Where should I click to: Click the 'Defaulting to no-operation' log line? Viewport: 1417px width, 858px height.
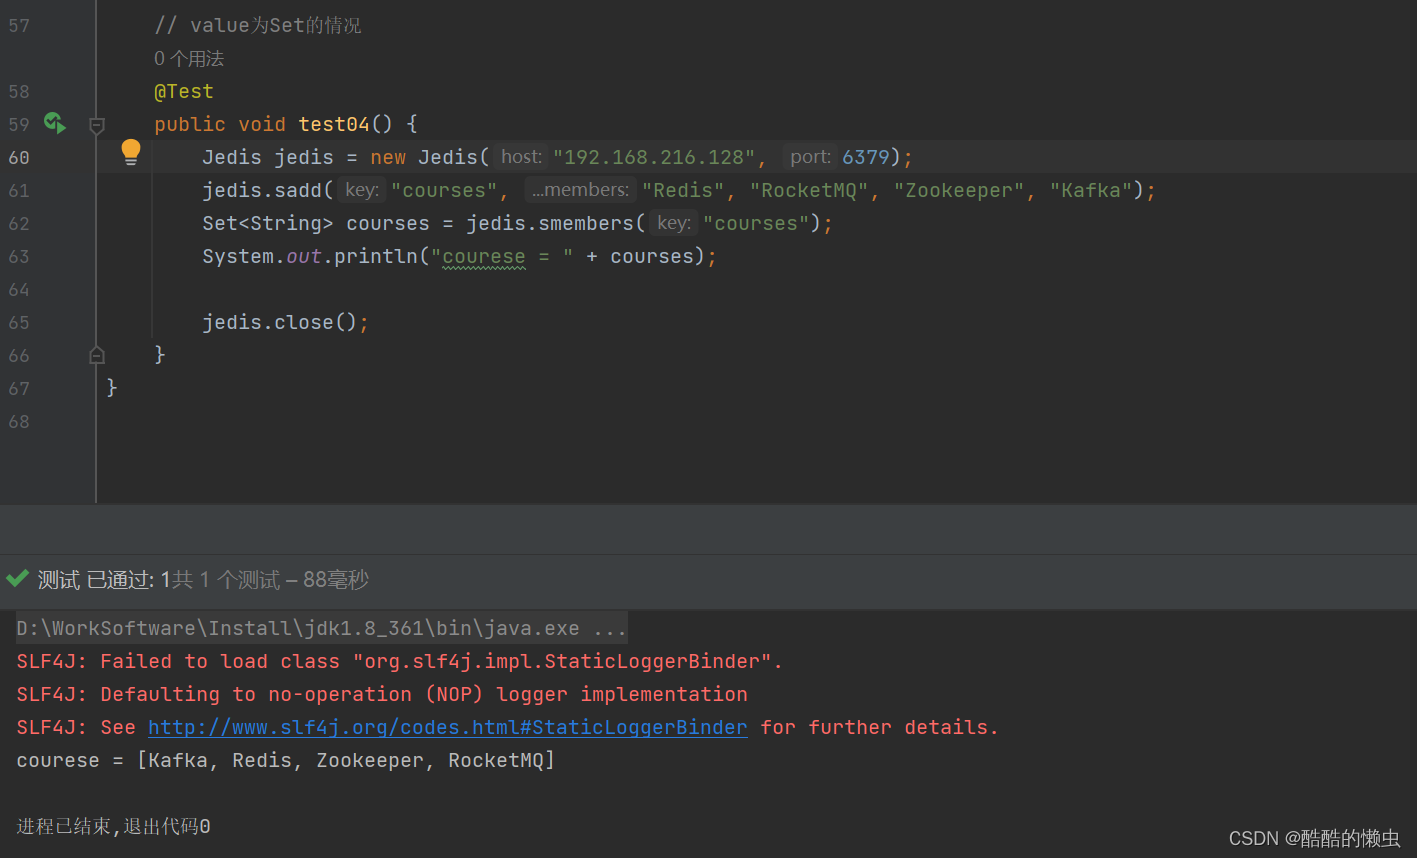point(382,694)
